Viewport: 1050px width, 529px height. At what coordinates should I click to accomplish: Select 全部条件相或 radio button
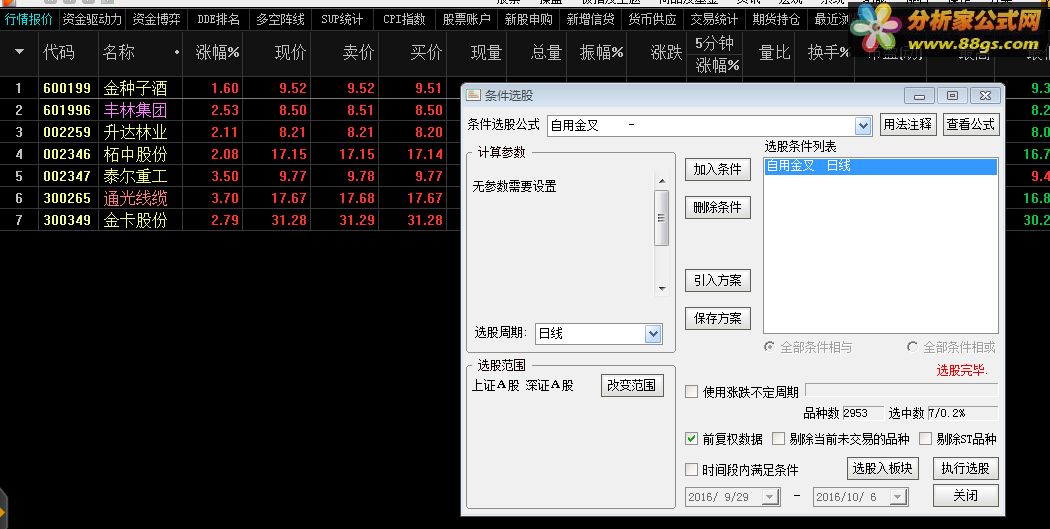[912, 347]
